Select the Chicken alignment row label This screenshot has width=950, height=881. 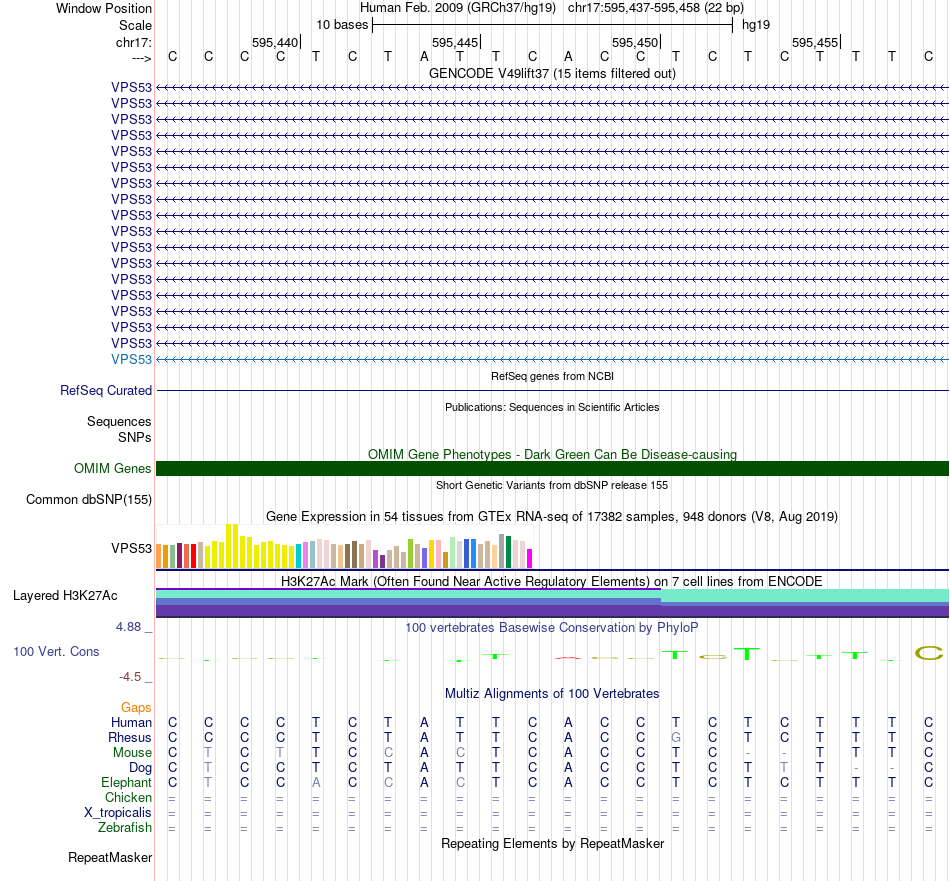128,797
